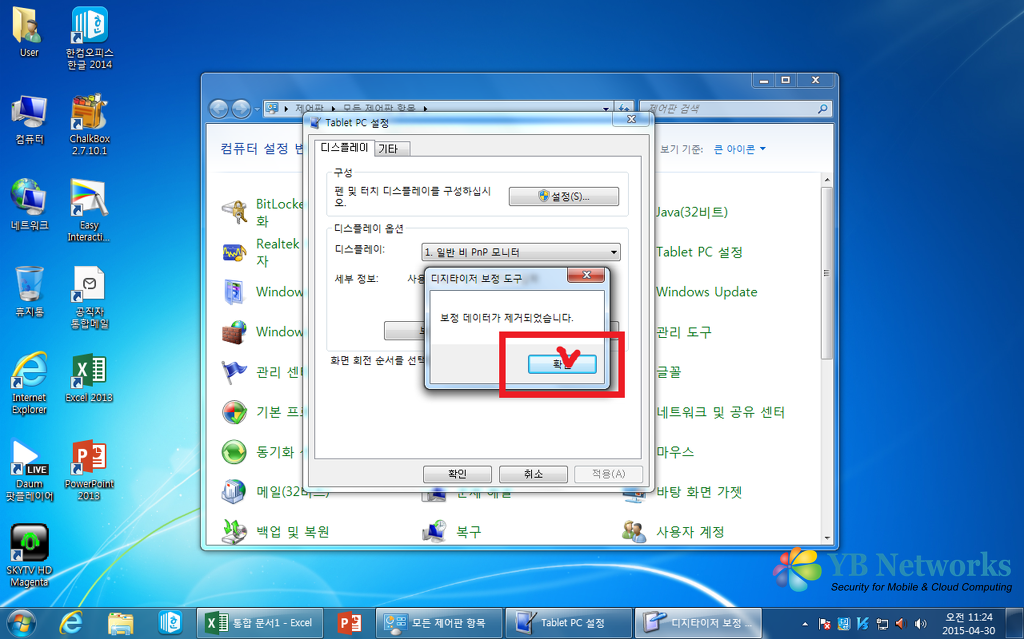Image resolution: width=1024 pixels, height=639 pixels.
Task: Show hidden tray icons arrow
Action: (x=805, y=624)
